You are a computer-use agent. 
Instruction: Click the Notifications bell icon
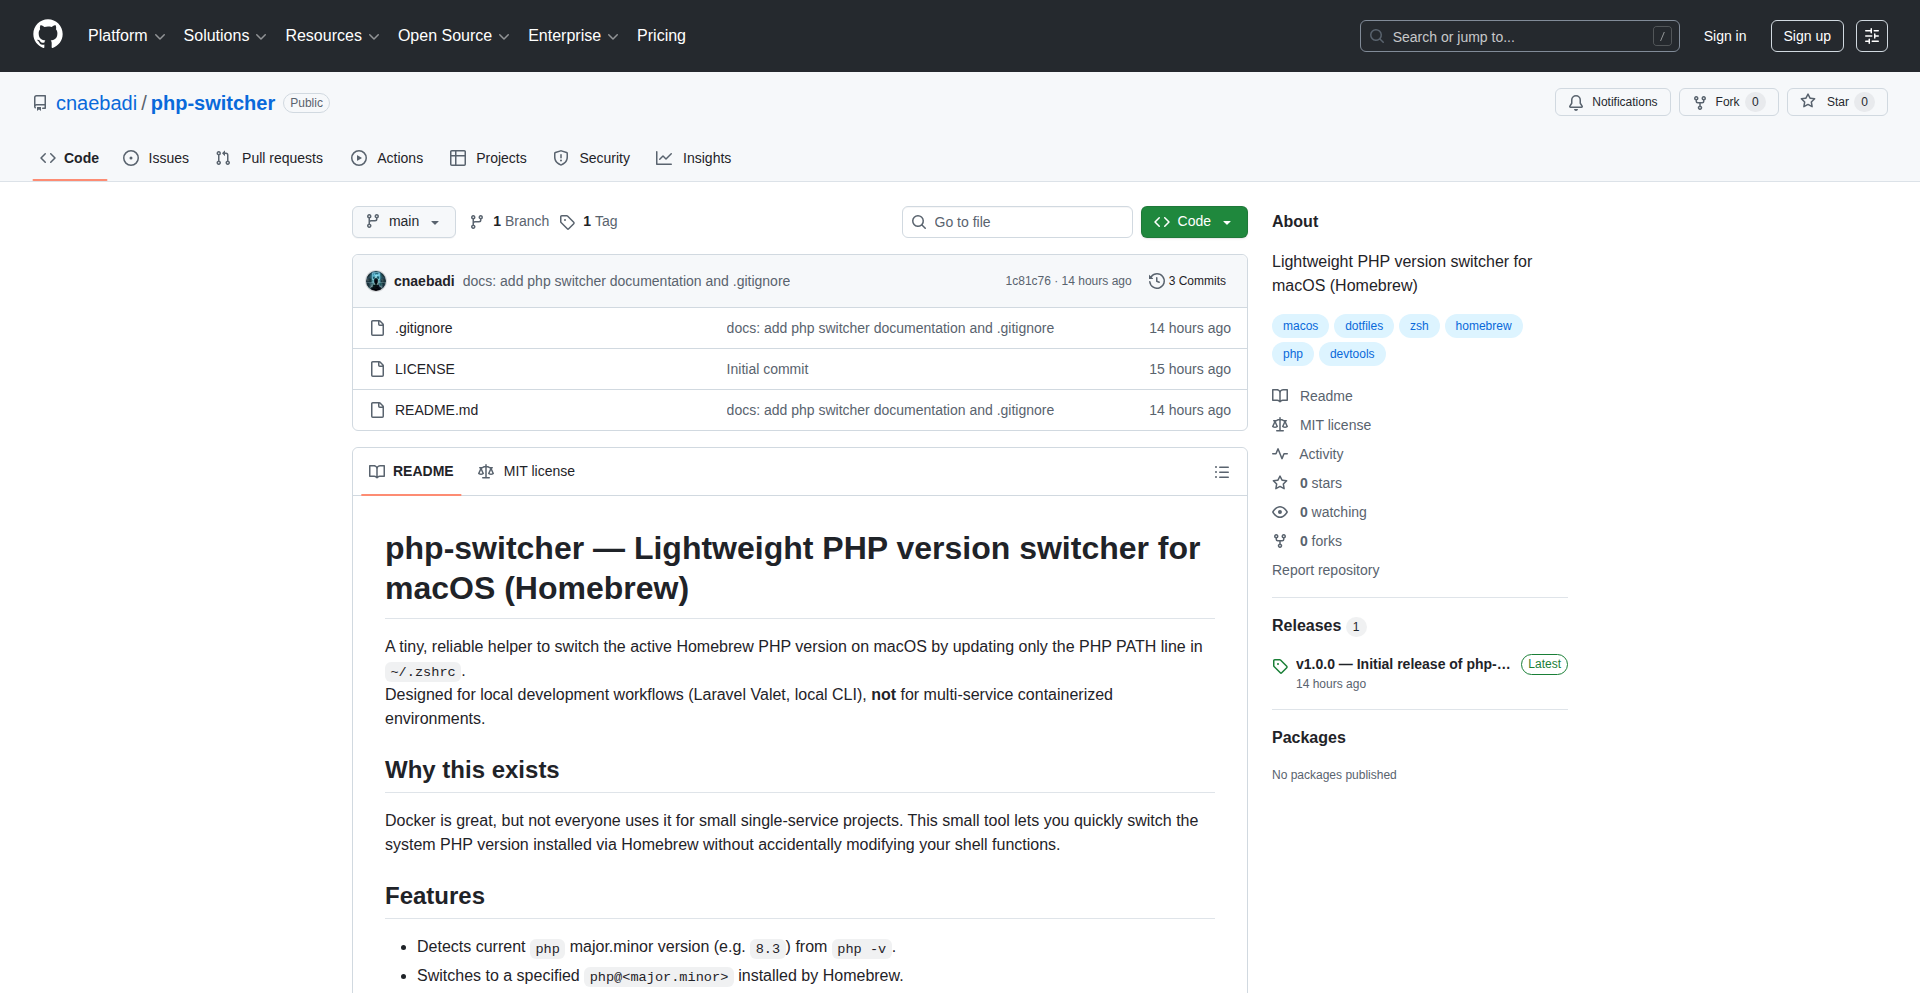(x=1576, y=102)
